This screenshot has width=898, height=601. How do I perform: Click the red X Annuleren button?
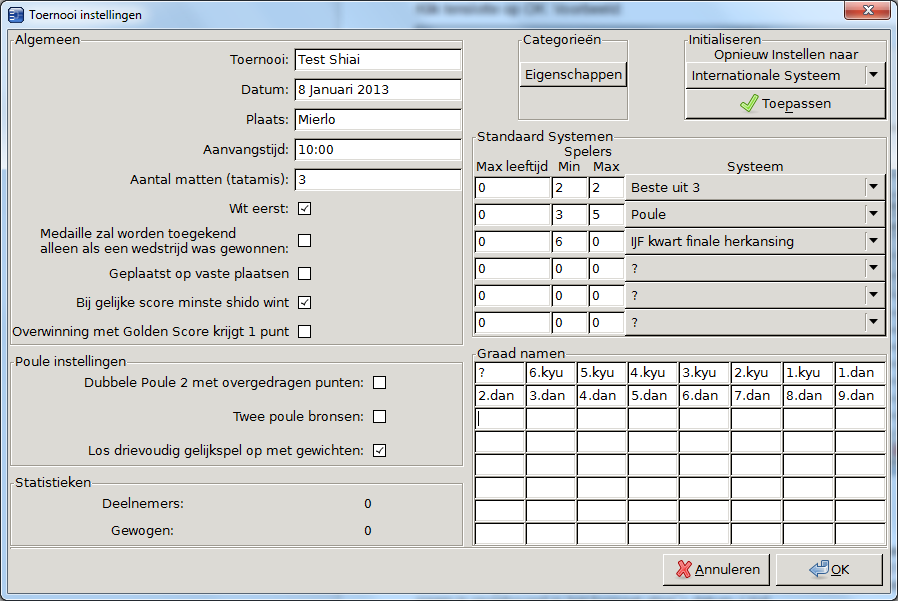click(716, 569)
